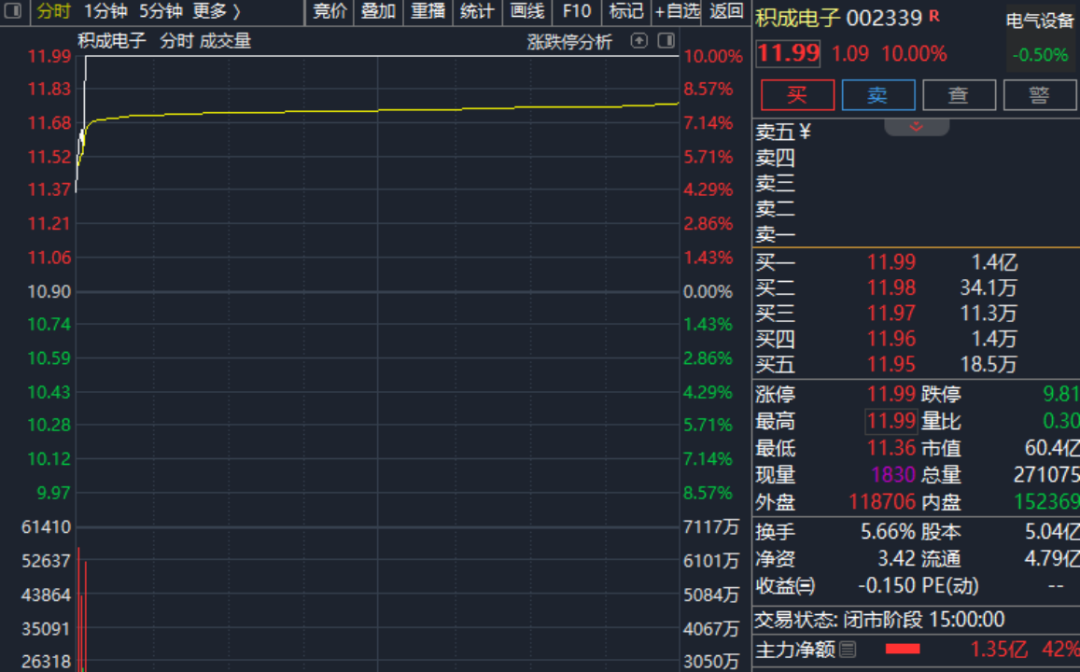Switch to the 5分钟 chart tab
Viewport: 1080px width, 672px height.
161,11
